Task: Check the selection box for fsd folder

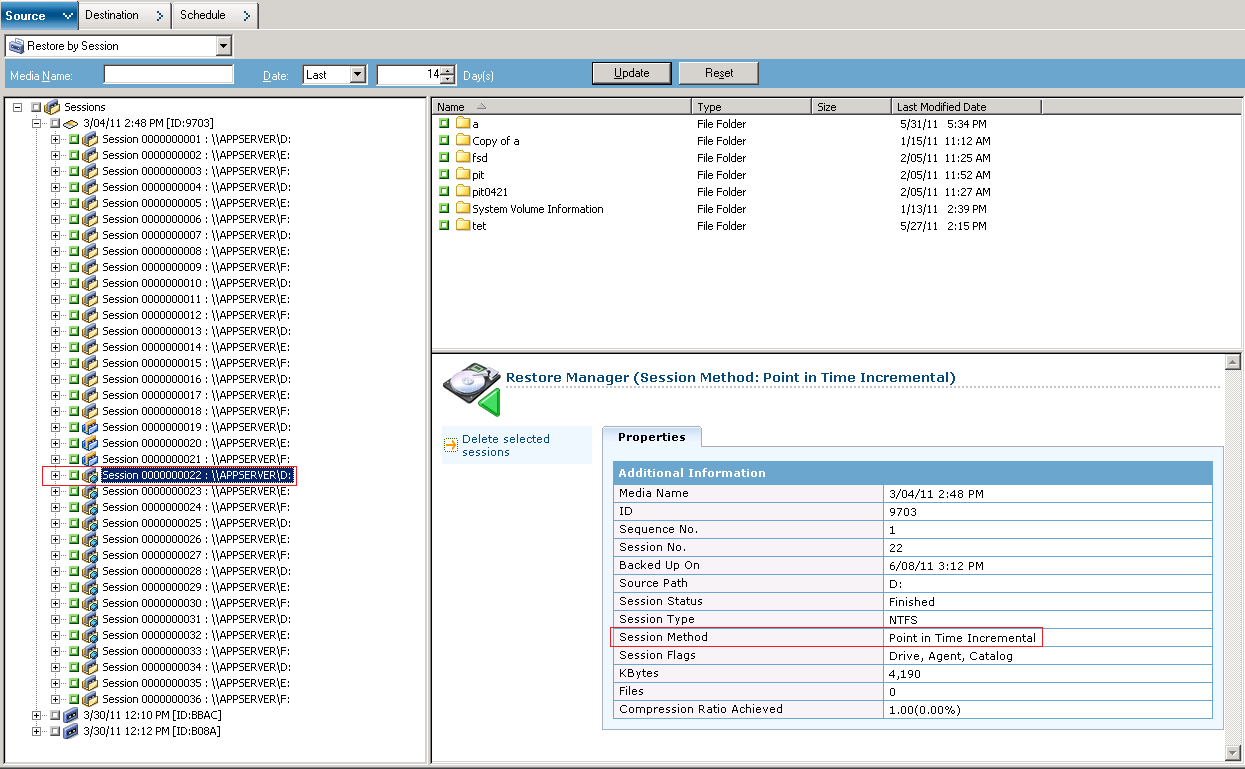Action: coord(444,158)
